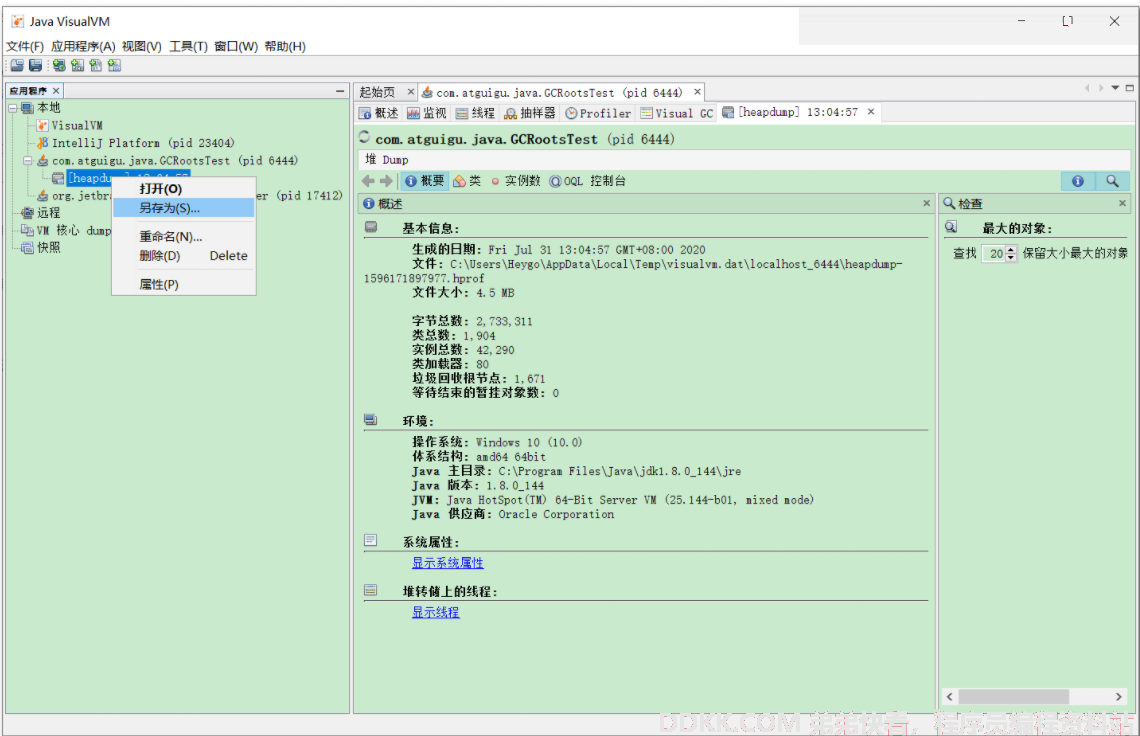Click the 查找 number field showing 20
This screenshot has height=736, width=1140.
pyautogui.click(x=994, y=253)
